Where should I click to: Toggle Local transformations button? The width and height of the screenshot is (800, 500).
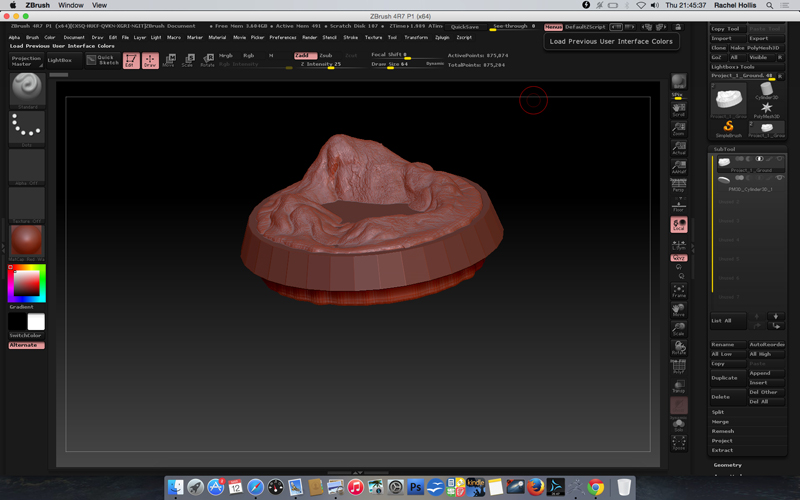click(679, 224)
